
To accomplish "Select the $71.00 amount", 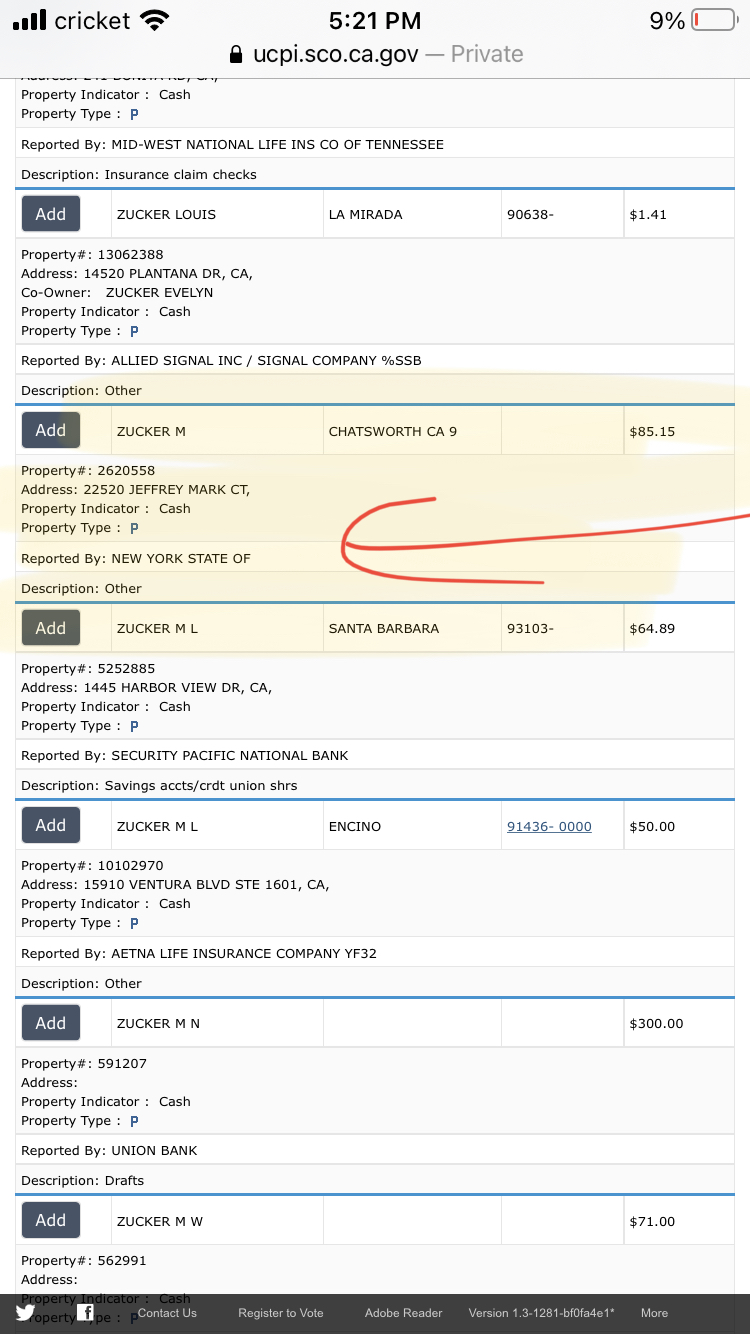I will tap(652, 1222).
